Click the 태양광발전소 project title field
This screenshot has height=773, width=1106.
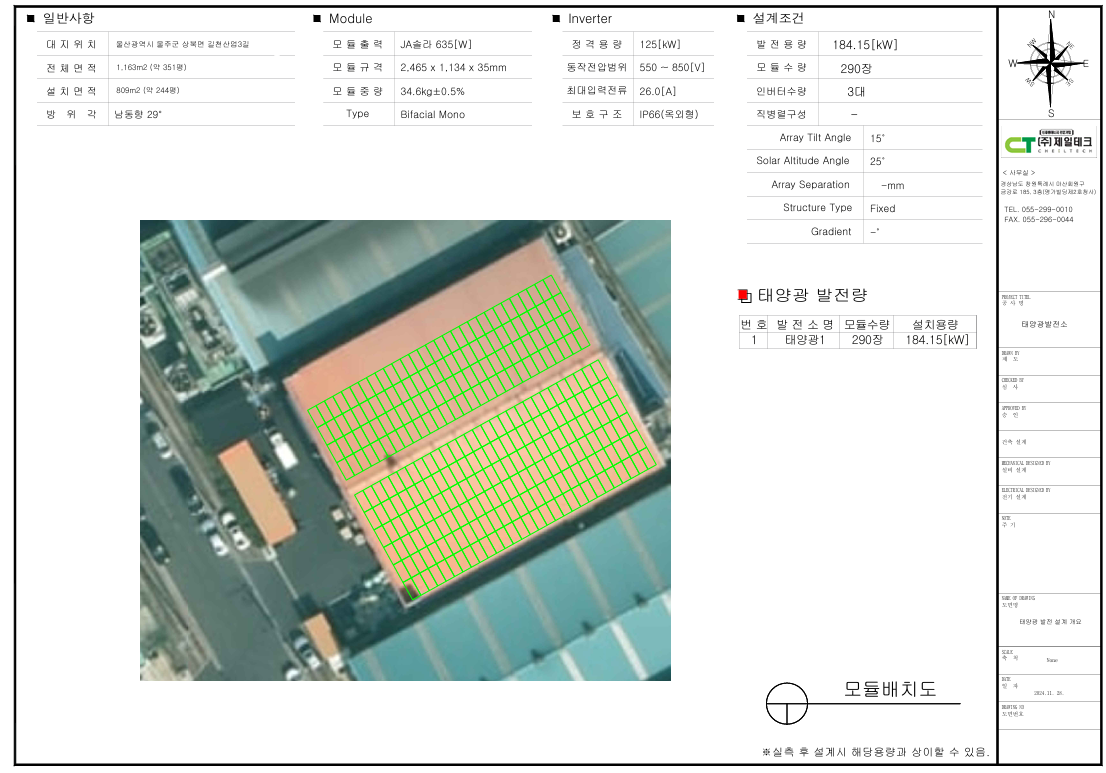[x=1045, y=324]
